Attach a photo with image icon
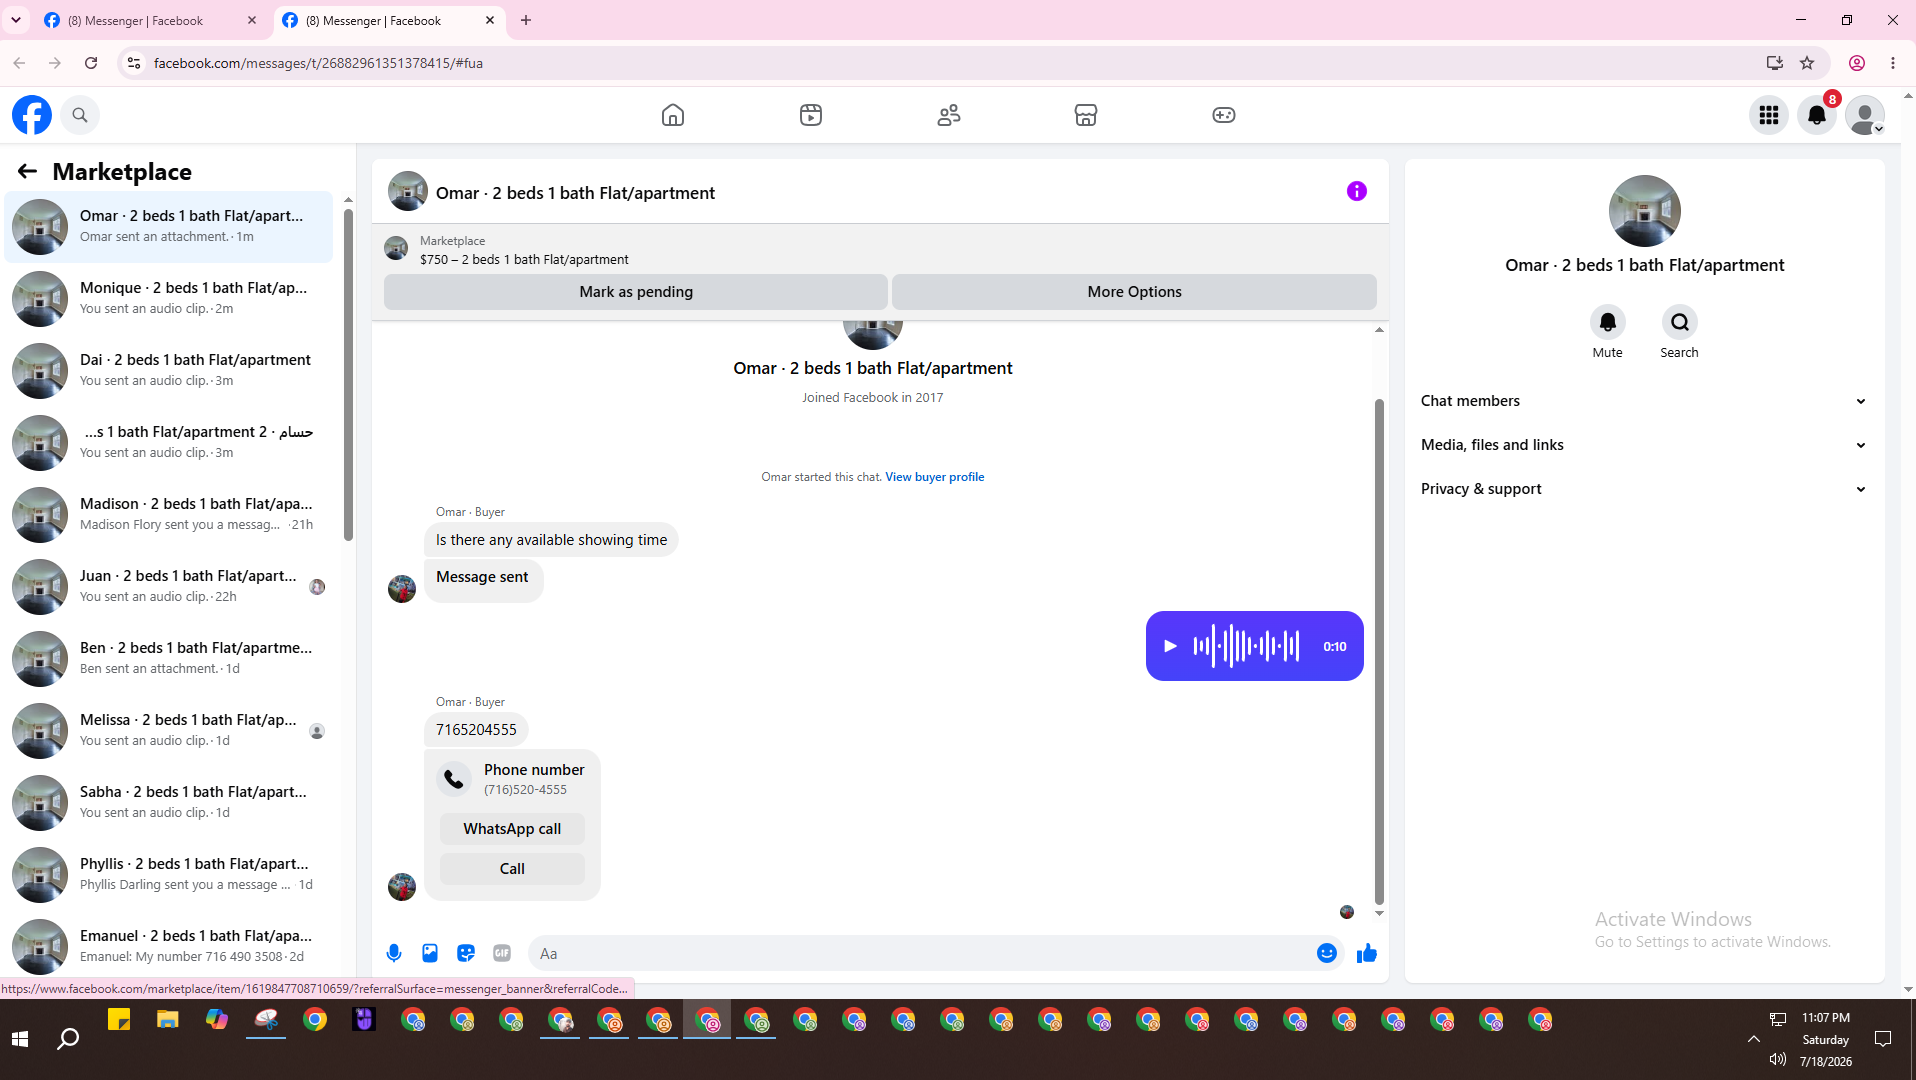This screenshot has width=1916, height=1080. [430, 954]
